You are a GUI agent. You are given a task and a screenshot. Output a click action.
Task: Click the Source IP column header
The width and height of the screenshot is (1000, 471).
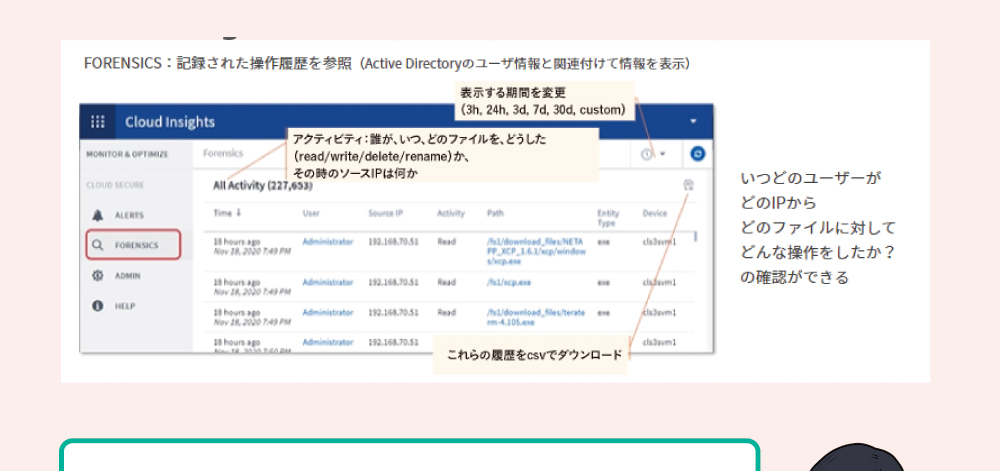385,213
